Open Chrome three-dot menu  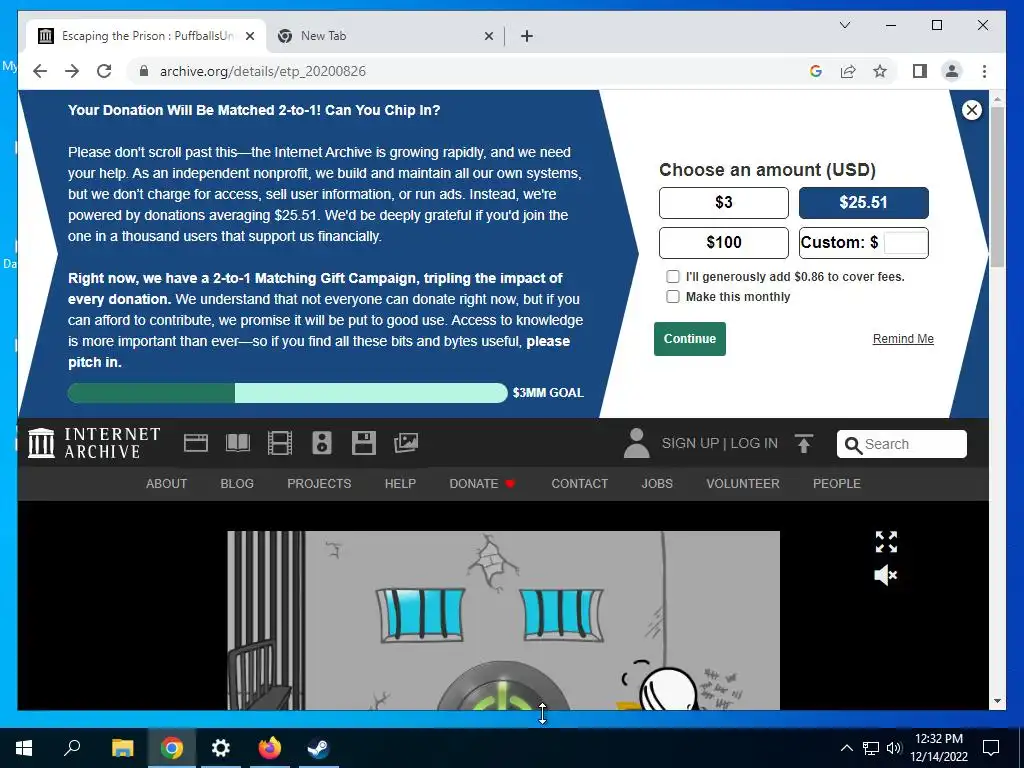[x=984, y=71]
